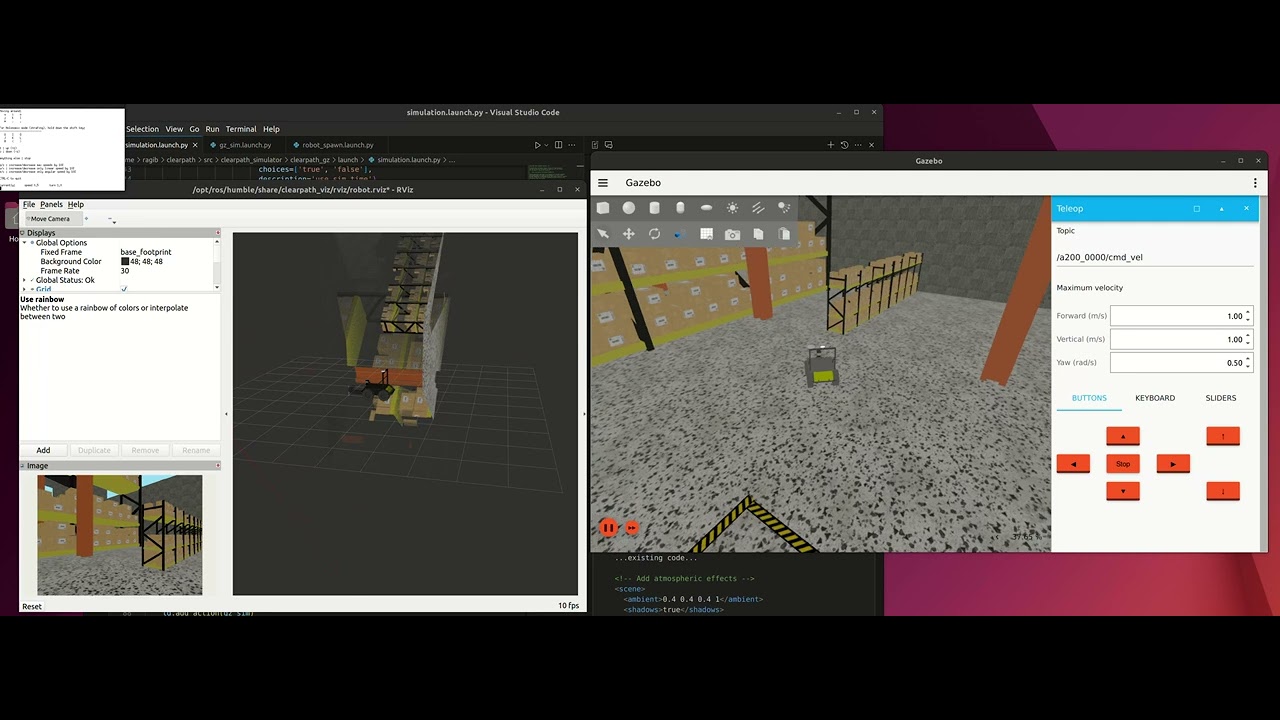This screenshot has height=720, width=1280.
Task: Open VS Code editor more actions
Action: click(x=572, y=145)
